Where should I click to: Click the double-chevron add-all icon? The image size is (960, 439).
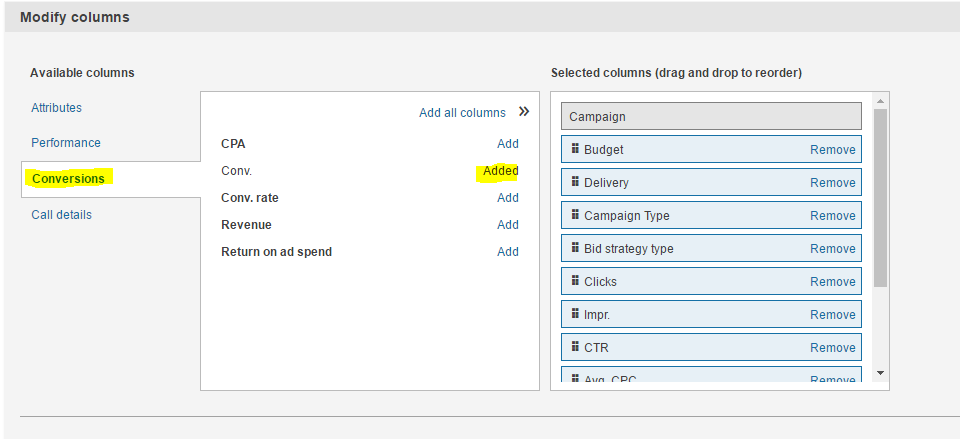(523, 112)
